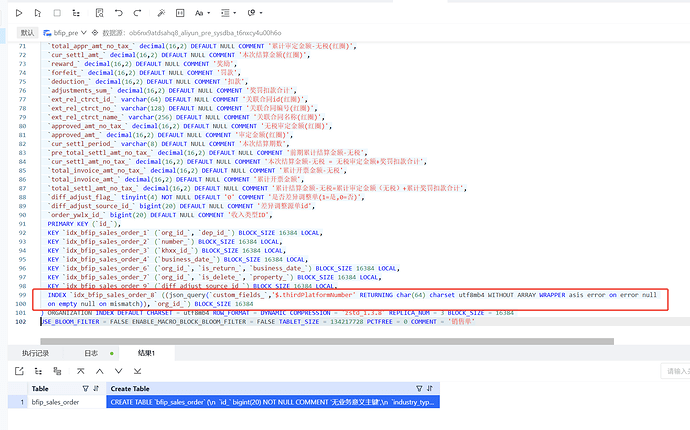Click the datasource icon before 数据源

coord(95,33)
